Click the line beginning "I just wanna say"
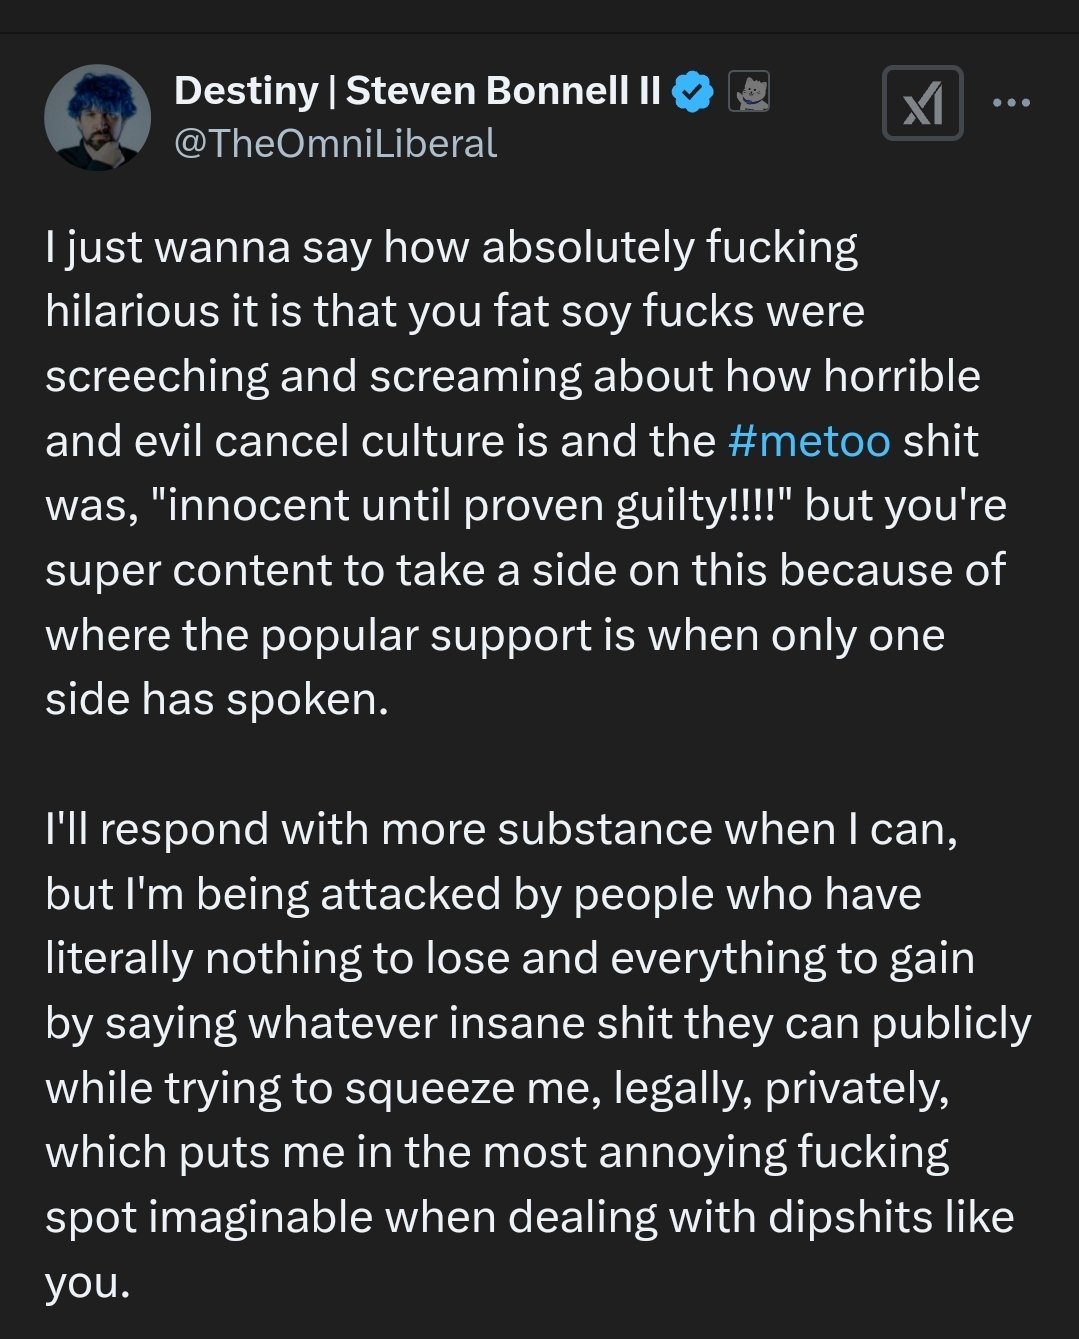 pyautogui.click(x=451, y=248)
